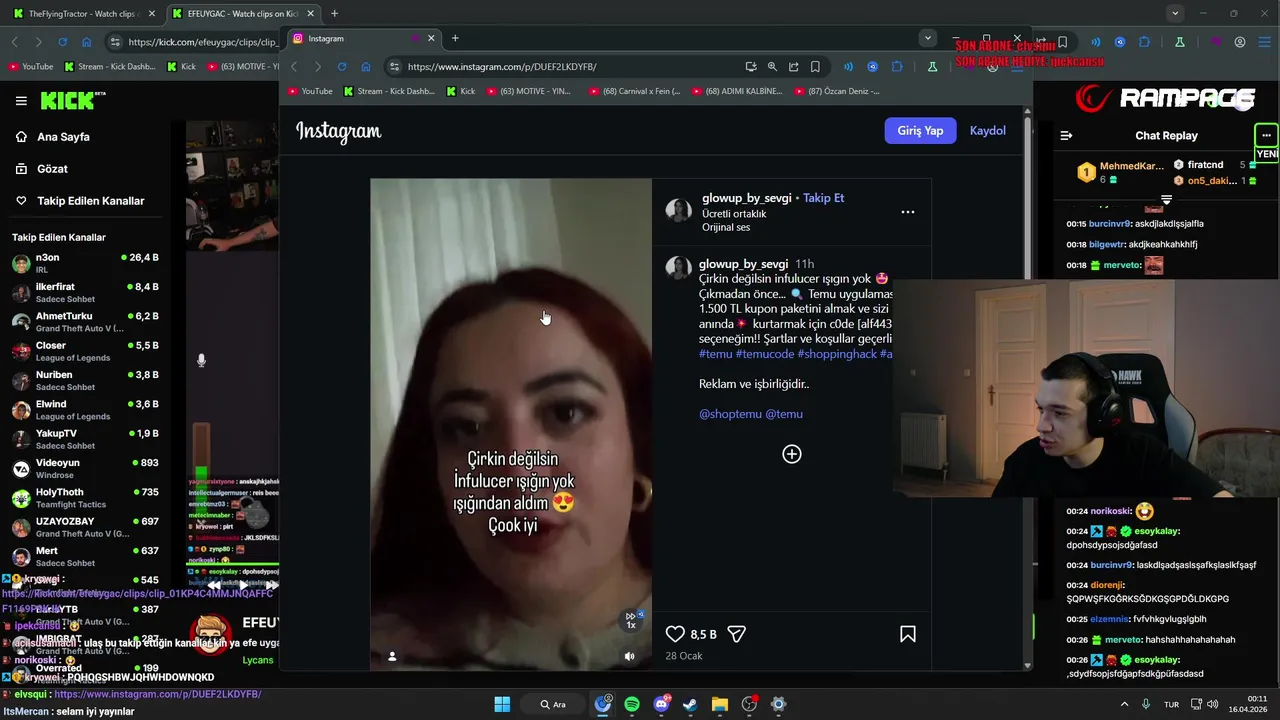Click the Instagram page vertical scrollbar

coord(1027,390)
